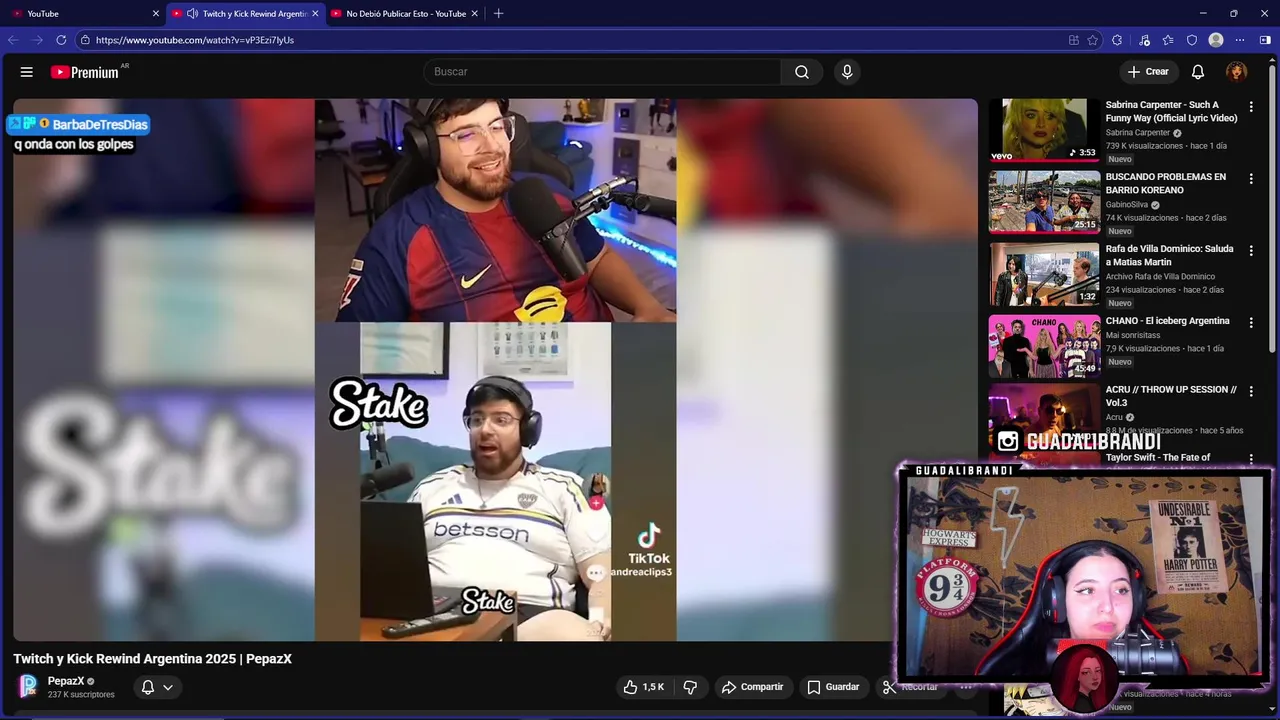Click the browser address bar URL
Viewport: 1280px width, 720px height.
195,40
